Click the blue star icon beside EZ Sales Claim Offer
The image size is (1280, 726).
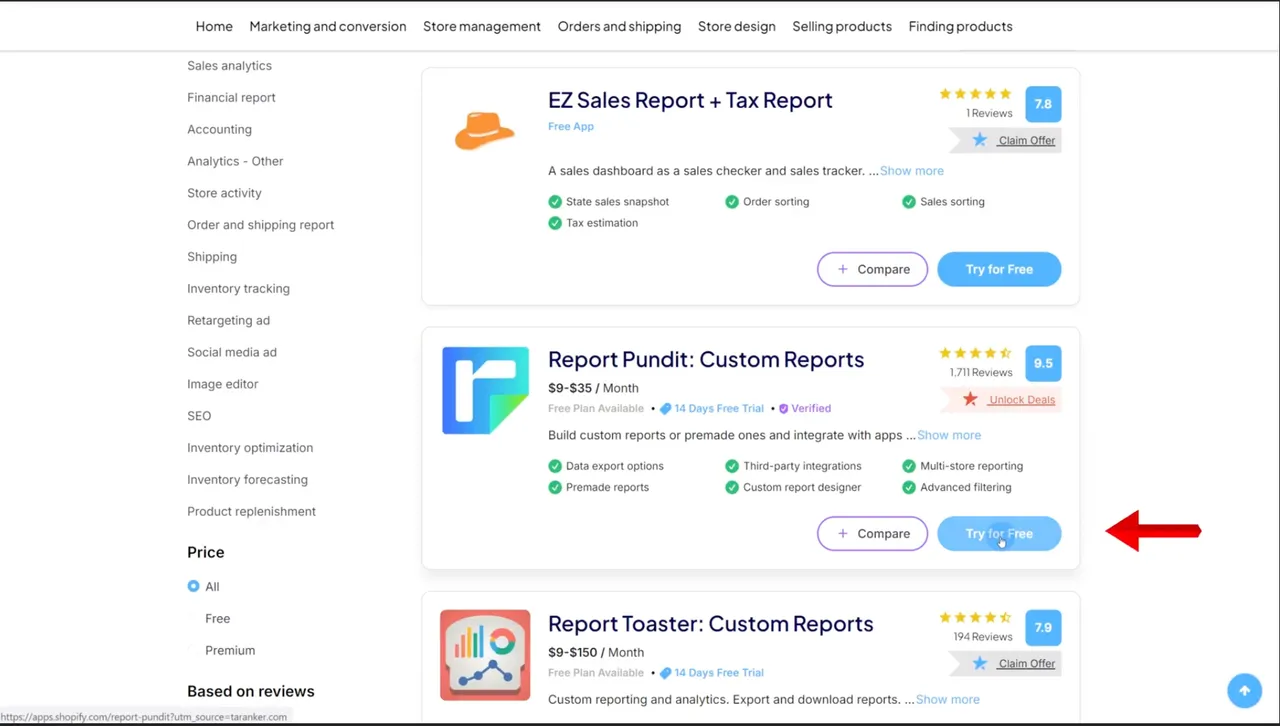point(980,140)
